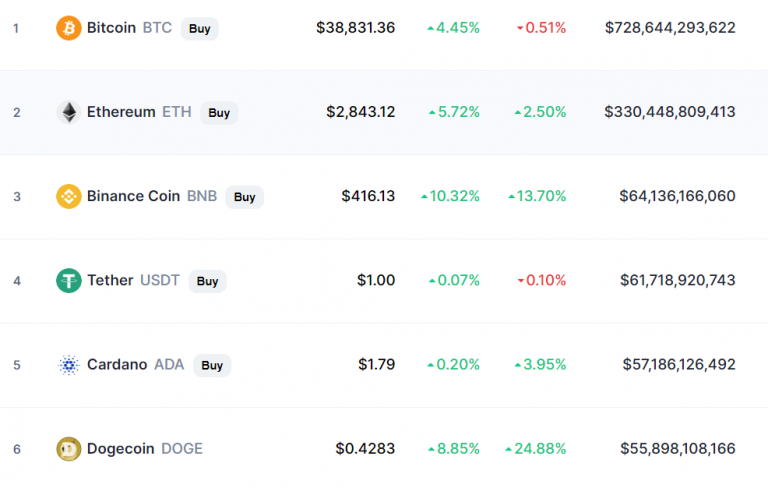The image size is (768, 488).
Task: Click the Dogecoin Shiba logo icon
Action: (x=69, y=449)
